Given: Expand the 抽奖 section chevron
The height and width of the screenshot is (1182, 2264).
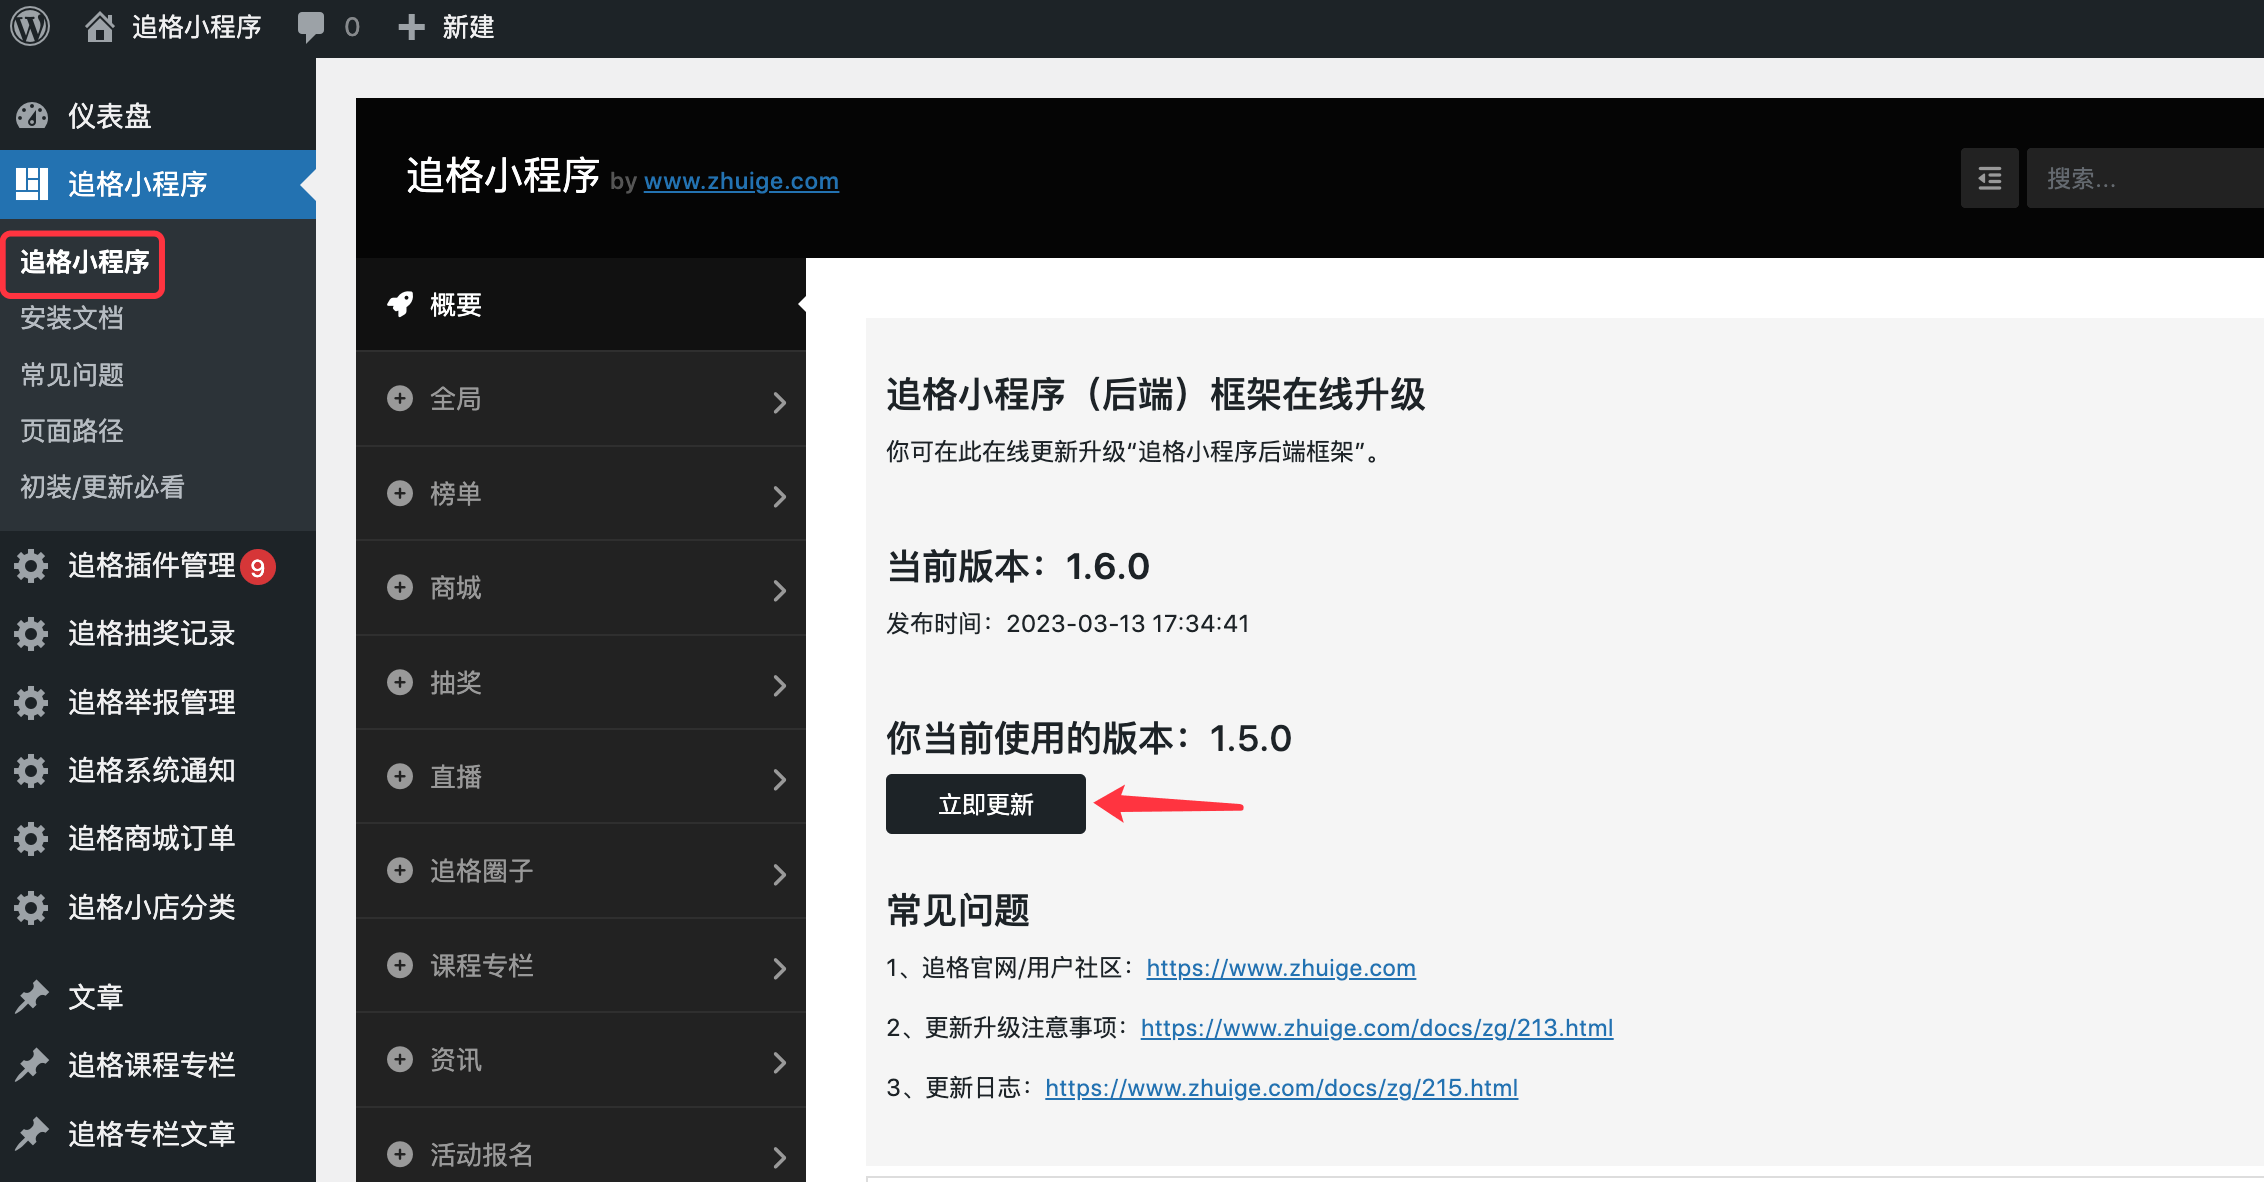Looking at the screenshot, I should click(780, 685).
